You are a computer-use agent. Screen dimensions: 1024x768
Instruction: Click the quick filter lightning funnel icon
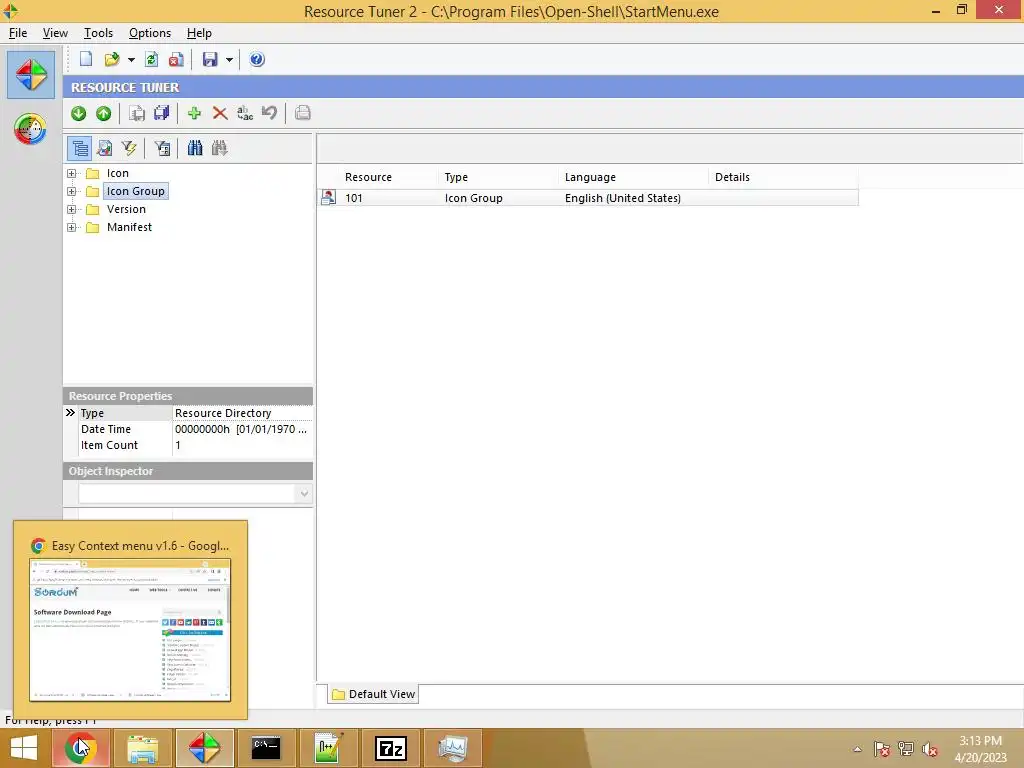[129, 148]
